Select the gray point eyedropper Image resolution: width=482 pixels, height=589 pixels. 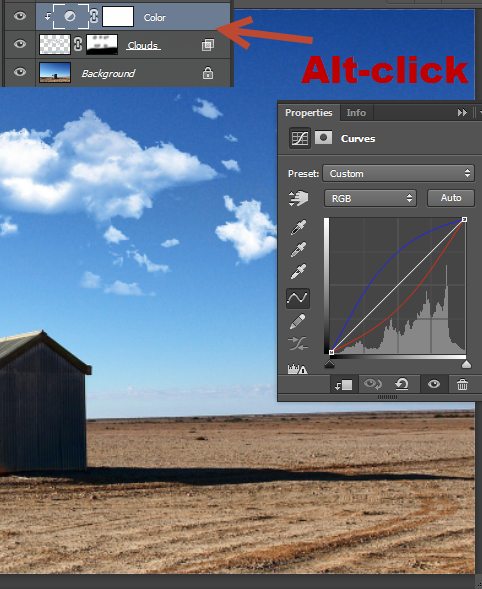[298, 249]
